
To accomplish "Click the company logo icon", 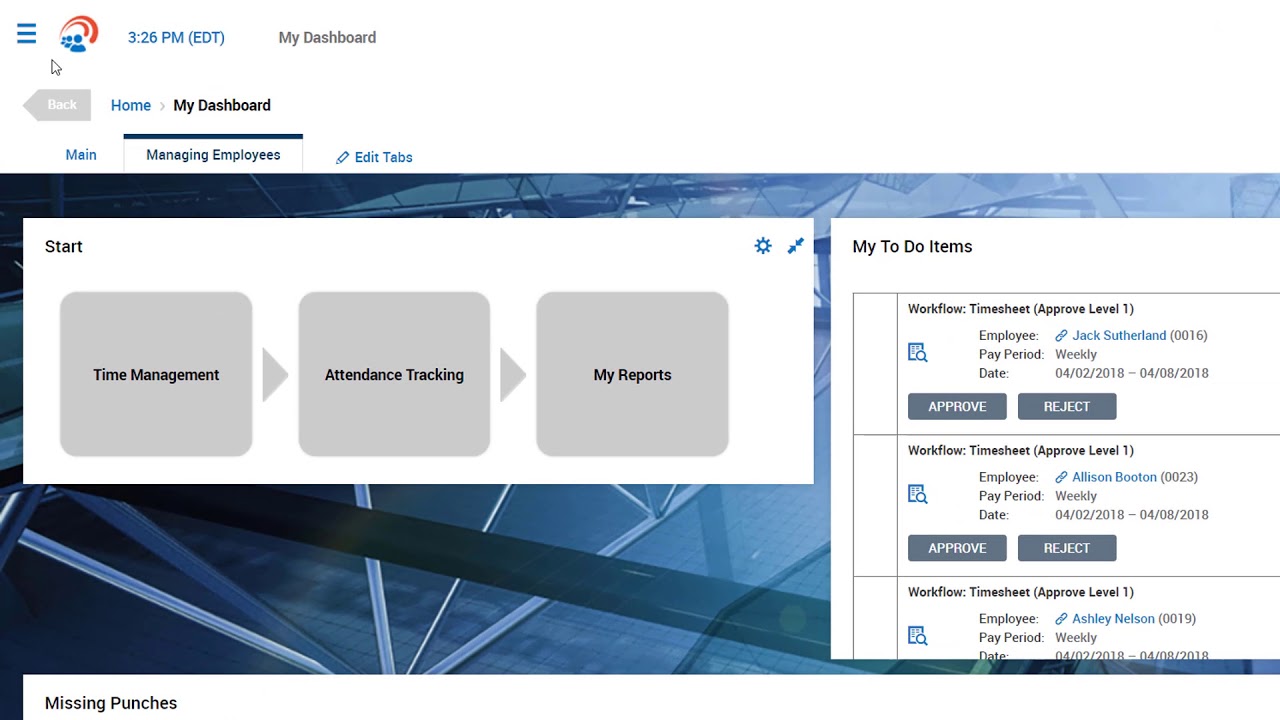I will tap(78, 34).
